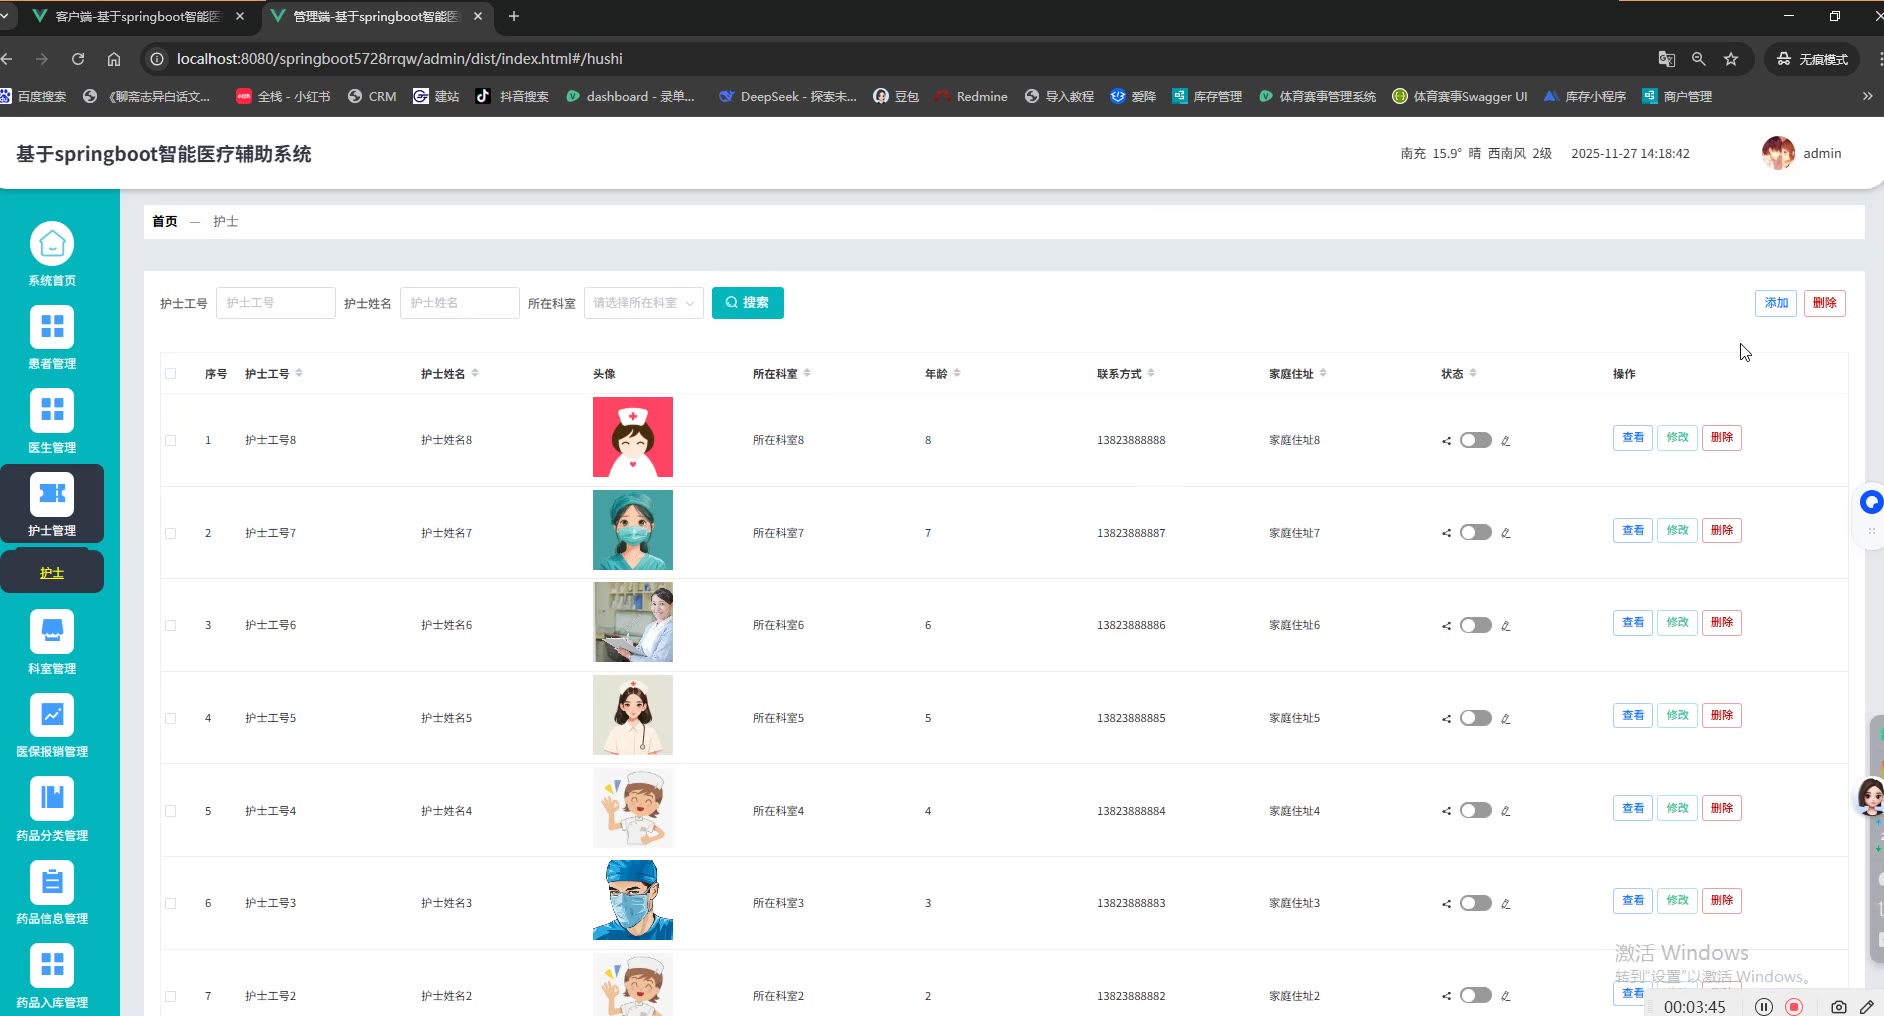The image size is (1884, 1016).
Task: Sort table by 年龄 column
Action: [x=957, y=373]
